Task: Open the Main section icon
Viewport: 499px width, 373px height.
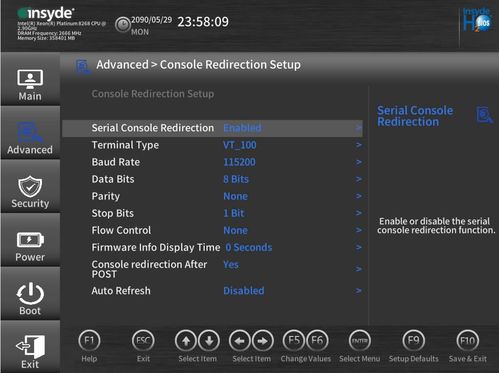Action: (x=30, y=79)
